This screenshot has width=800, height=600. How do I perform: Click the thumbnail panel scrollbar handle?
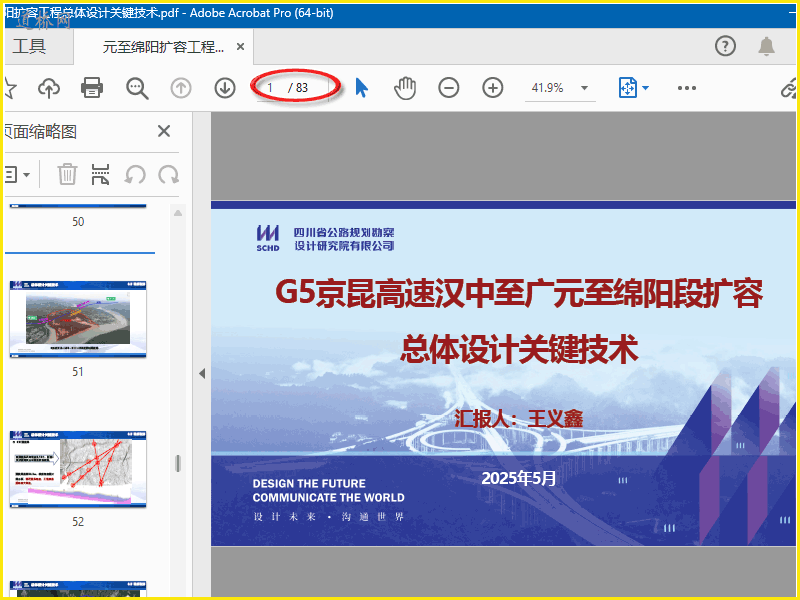click(178, 463)
